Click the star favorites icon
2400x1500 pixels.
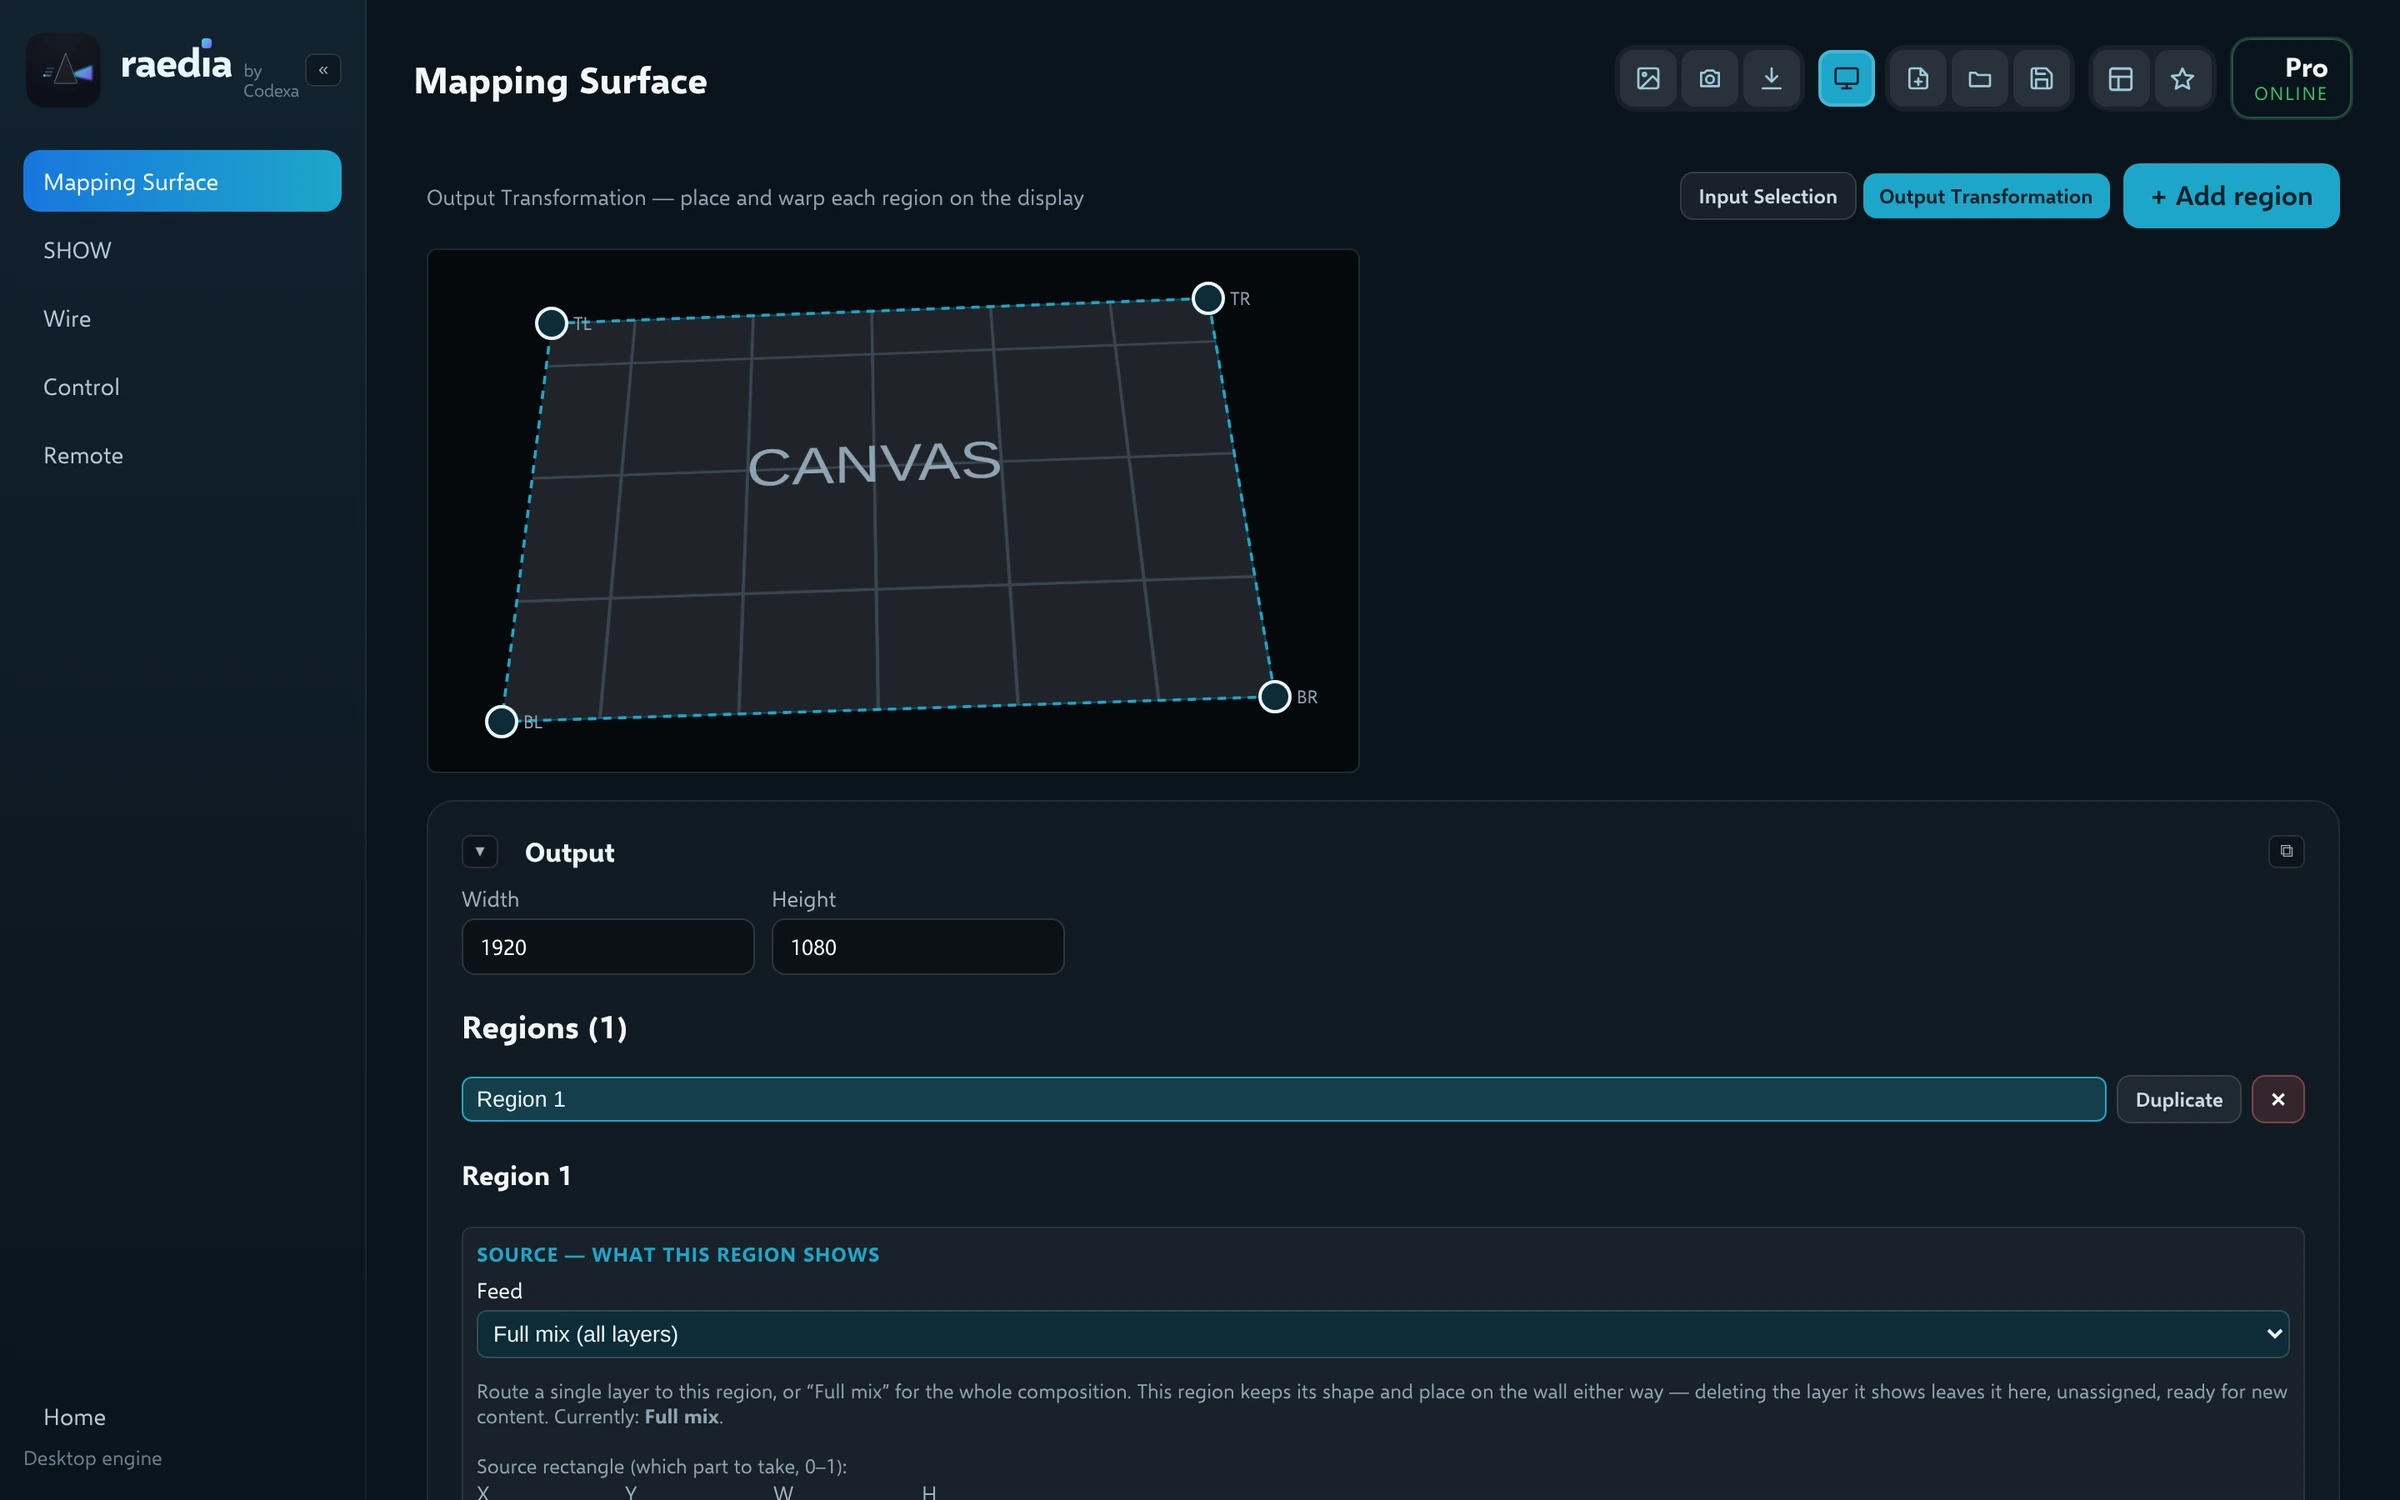(2182, 78)
